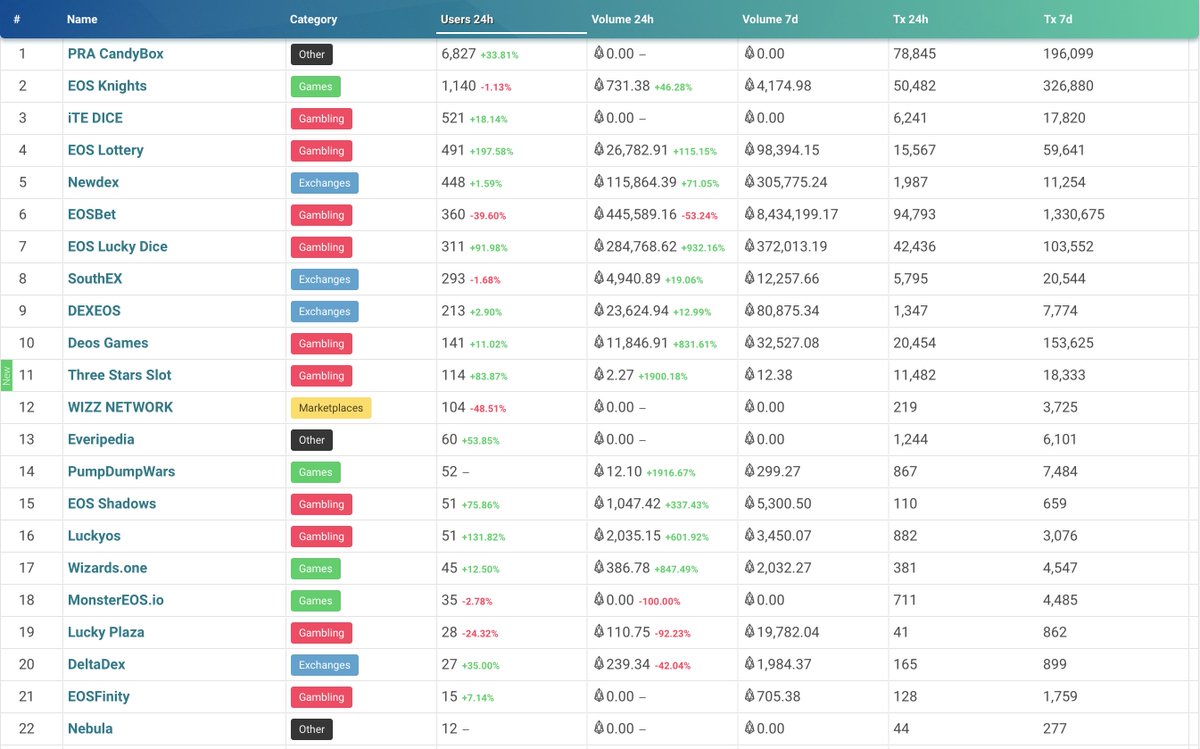This screenshot has height=749, width=1200.
Task: Click EOS icon in DEXEOS Volume 24h cell
Action: [x=598, y=311]
